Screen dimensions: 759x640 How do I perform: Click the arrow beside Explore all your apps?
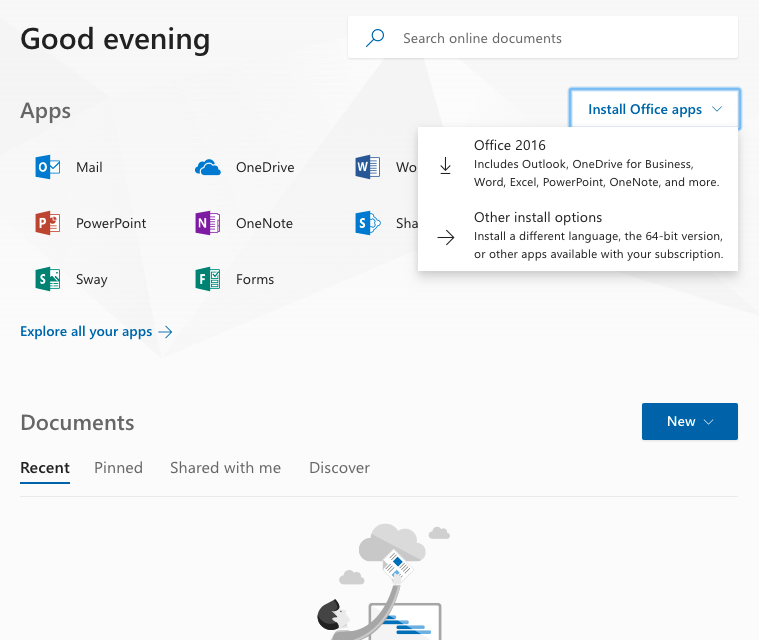(x=166, y=332)
